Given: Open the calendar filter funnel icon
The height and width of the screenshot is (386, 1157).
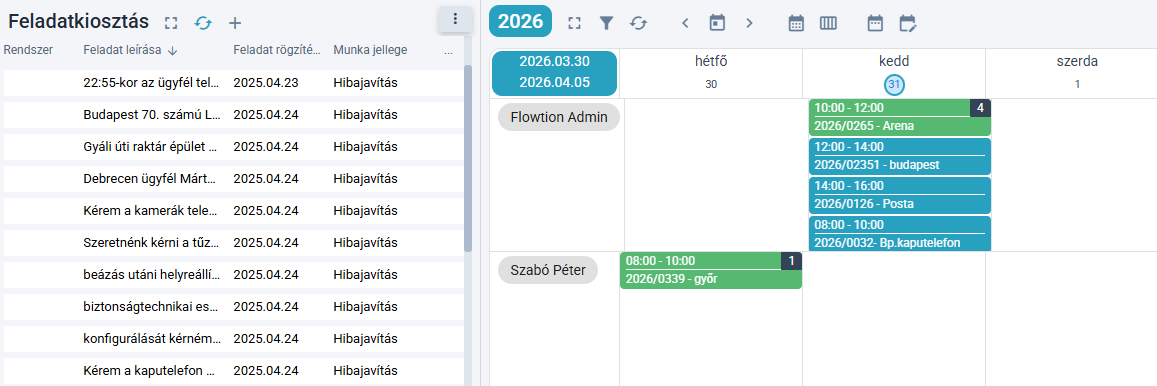Looking at the screenshot, I should (x=606, y=23).
